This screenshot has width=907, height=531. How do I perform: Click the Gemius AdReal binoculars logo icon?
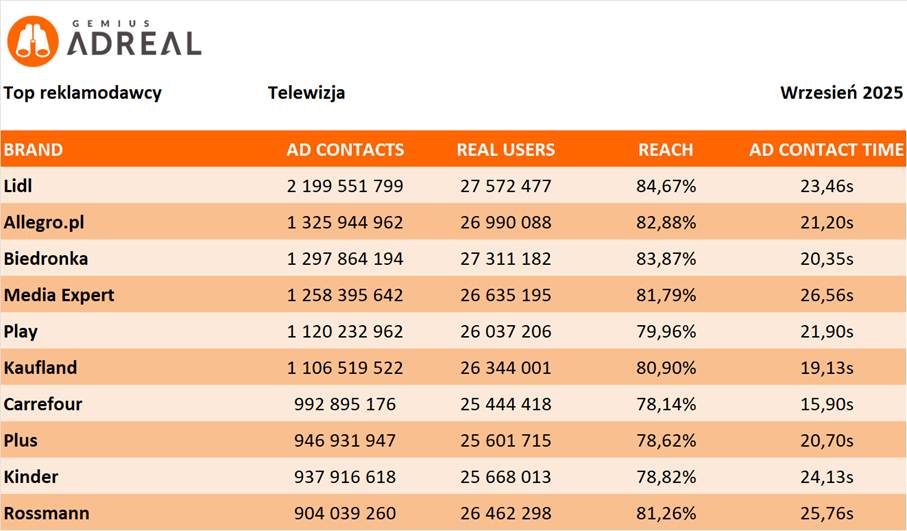tap(33, 39)
